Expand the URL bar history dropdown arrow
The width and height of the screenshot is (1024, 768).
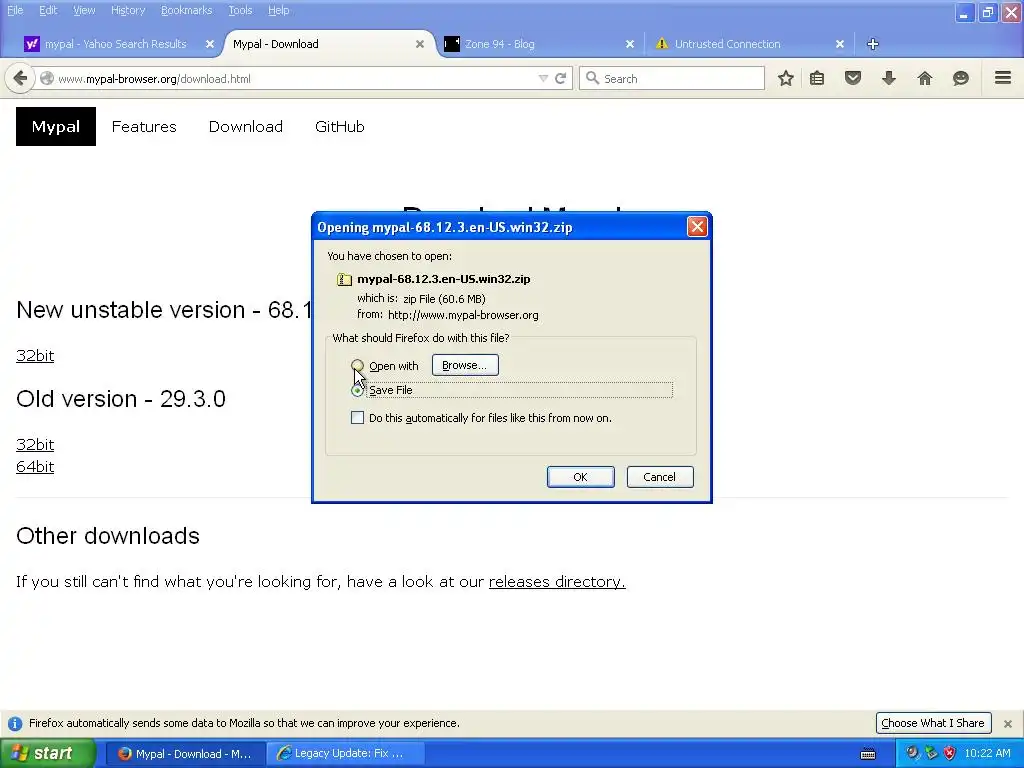543,78
